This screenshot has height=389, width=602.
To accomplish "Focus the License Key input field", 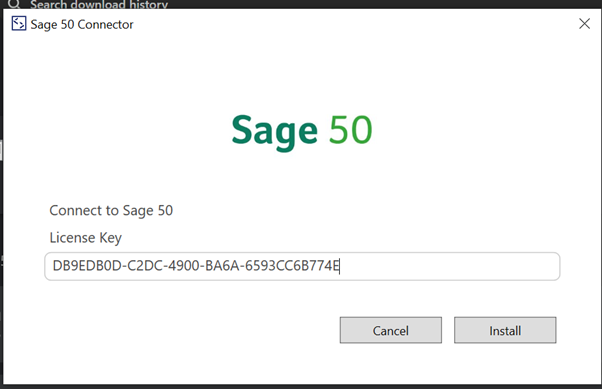I will 302,266.
